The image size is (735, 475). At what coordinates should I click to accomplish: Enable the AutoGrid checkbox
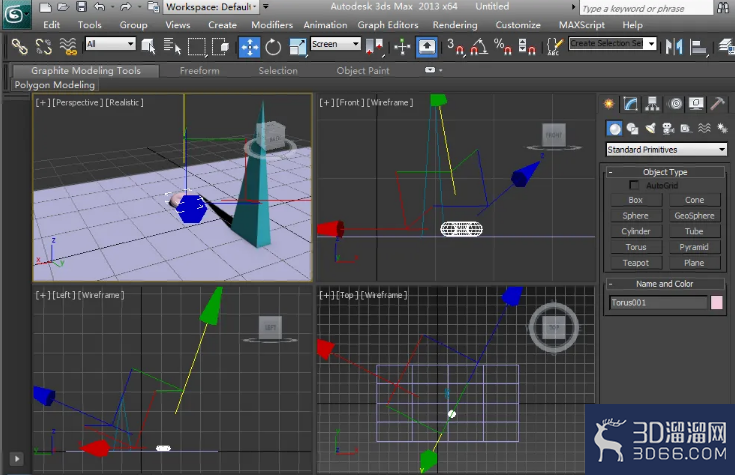pos(634,185)
